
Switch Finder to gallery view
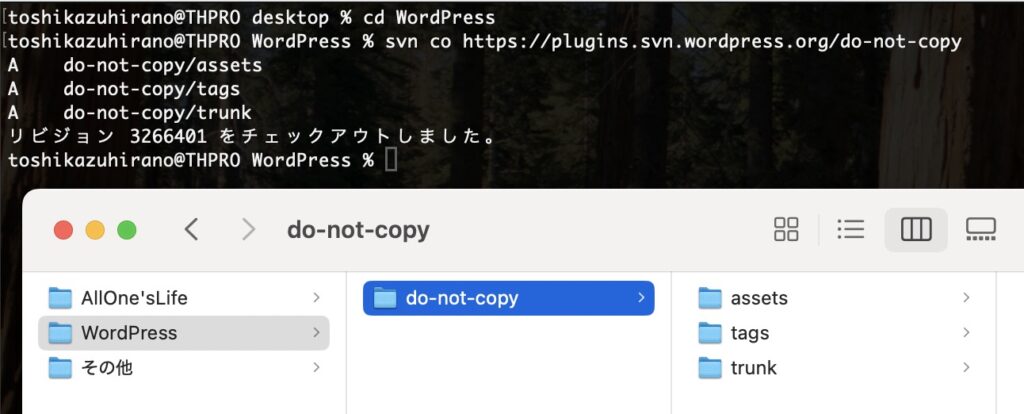pyautogui.click(x=980, y=230)
